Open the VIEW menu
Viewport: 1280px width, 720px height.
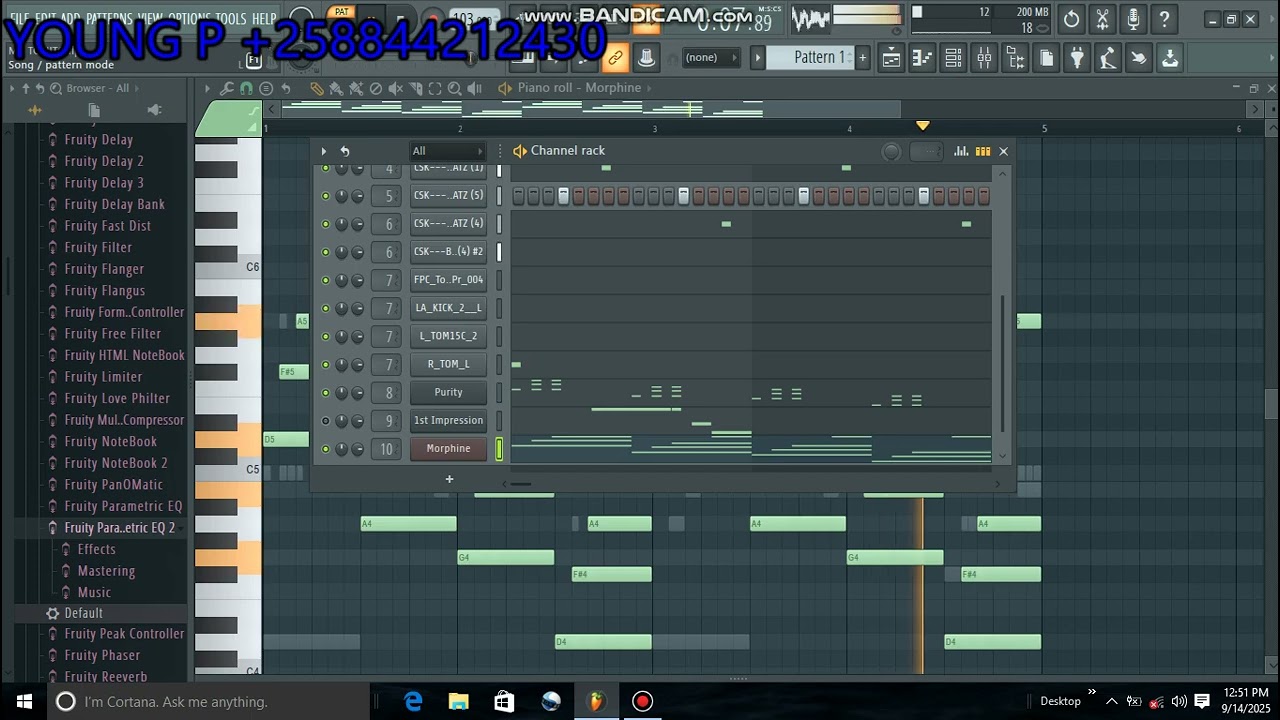150,19
